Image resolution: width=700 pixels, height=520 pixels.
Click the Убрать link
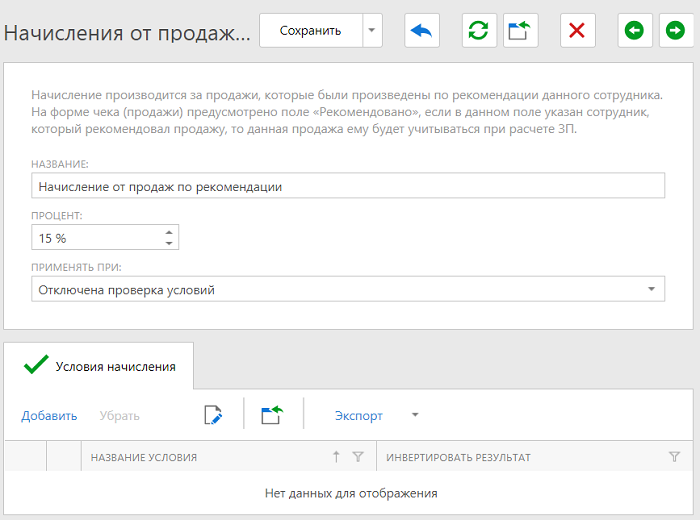pos(120,416)
